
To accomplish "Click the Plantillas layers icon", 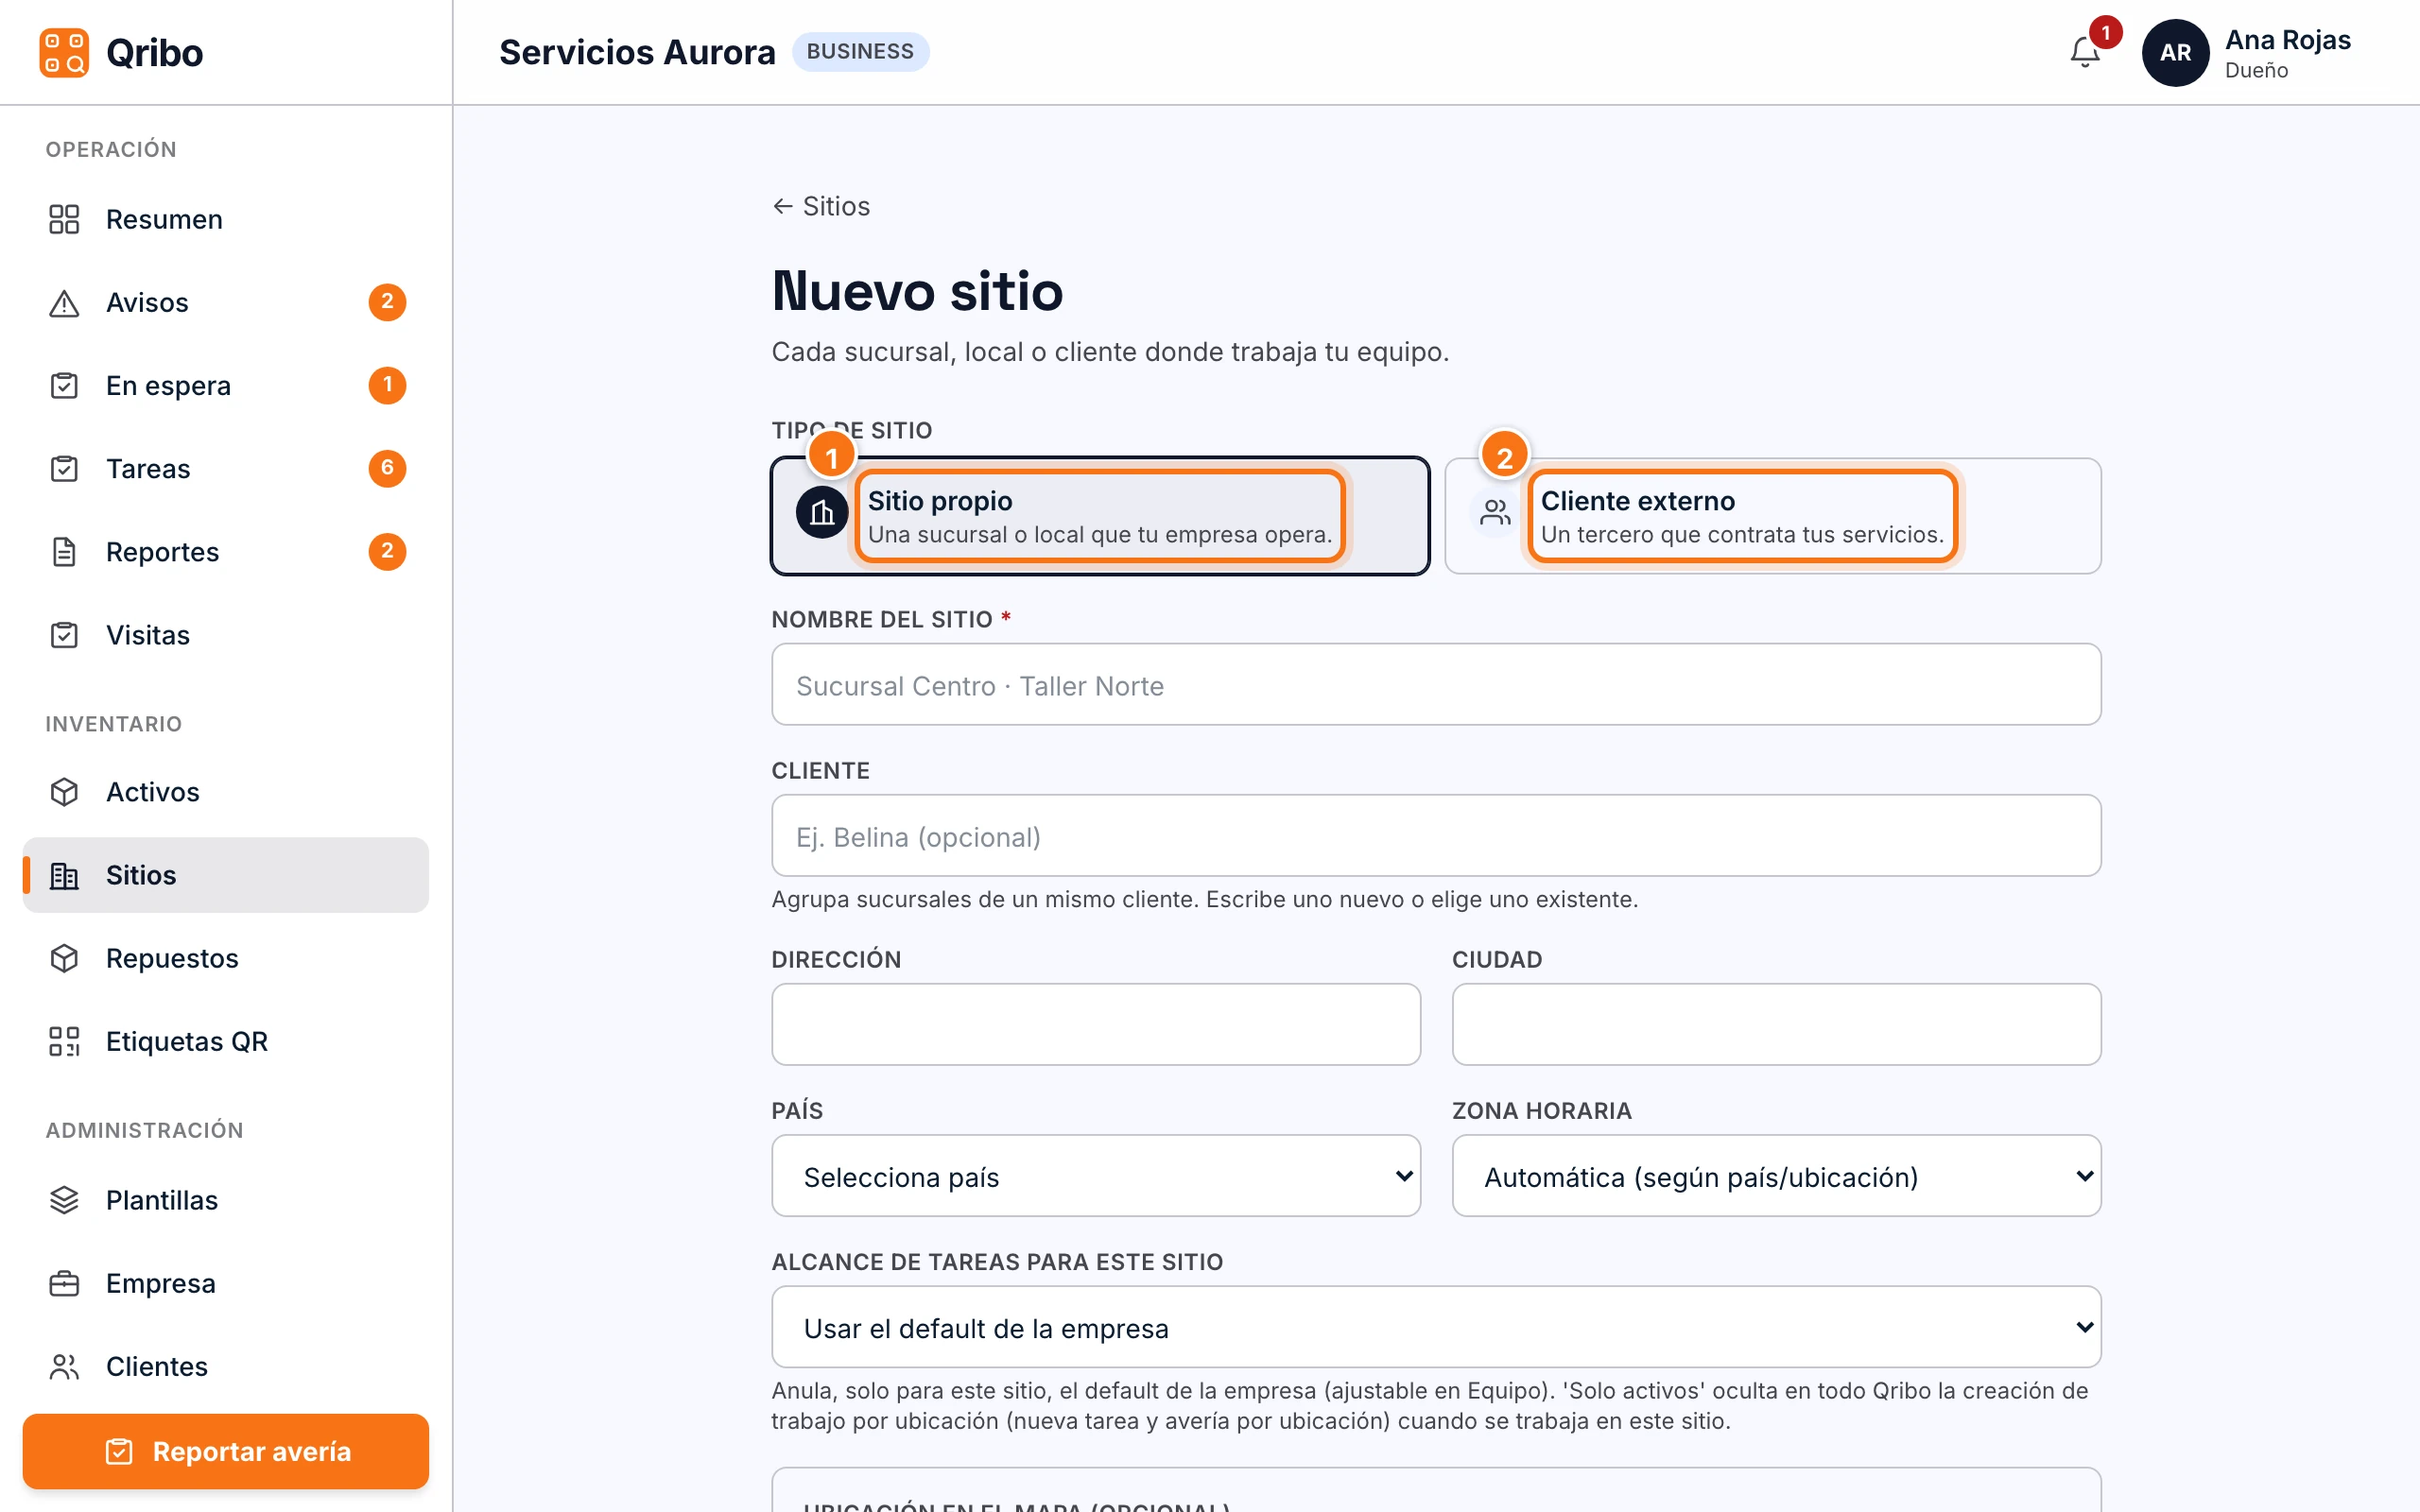I will pos(64,1199).
